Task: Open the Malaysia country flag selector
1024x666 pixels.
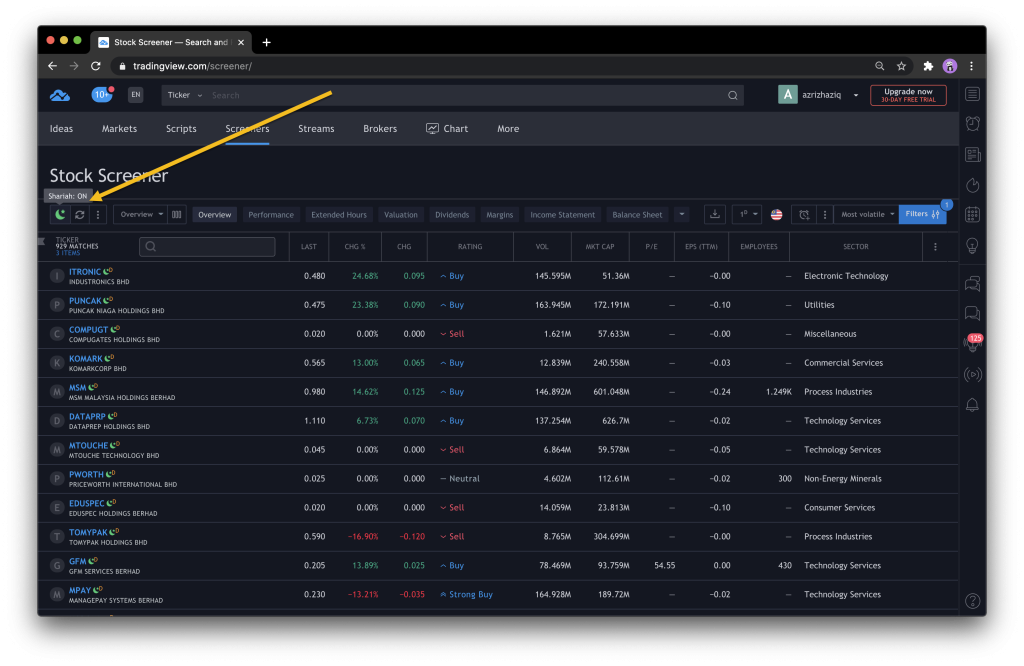Action: (x=776, y=214)
